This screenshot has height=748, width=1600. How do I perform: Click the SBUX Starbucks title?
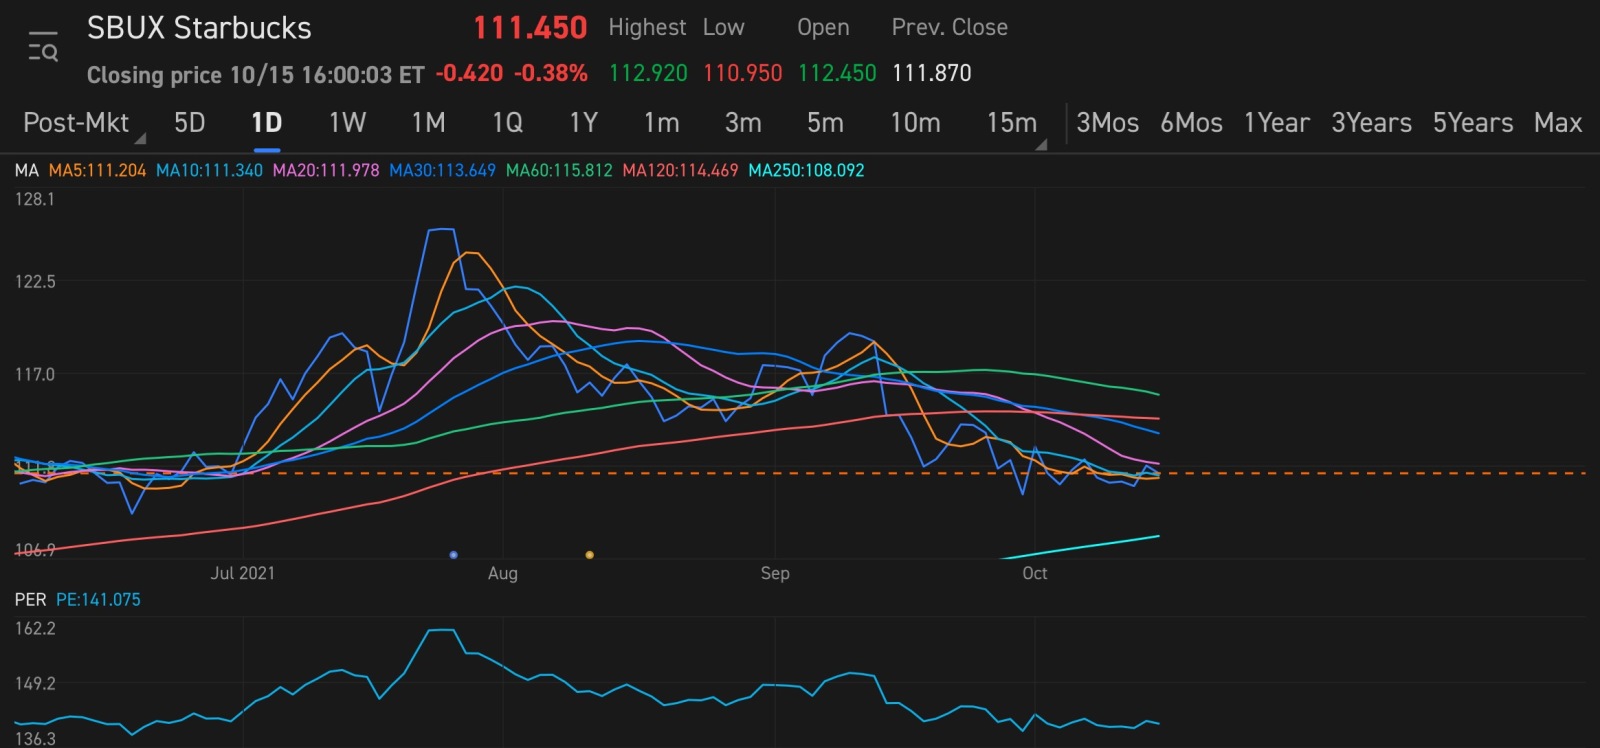pyautogui.click(x=199, y=28)
